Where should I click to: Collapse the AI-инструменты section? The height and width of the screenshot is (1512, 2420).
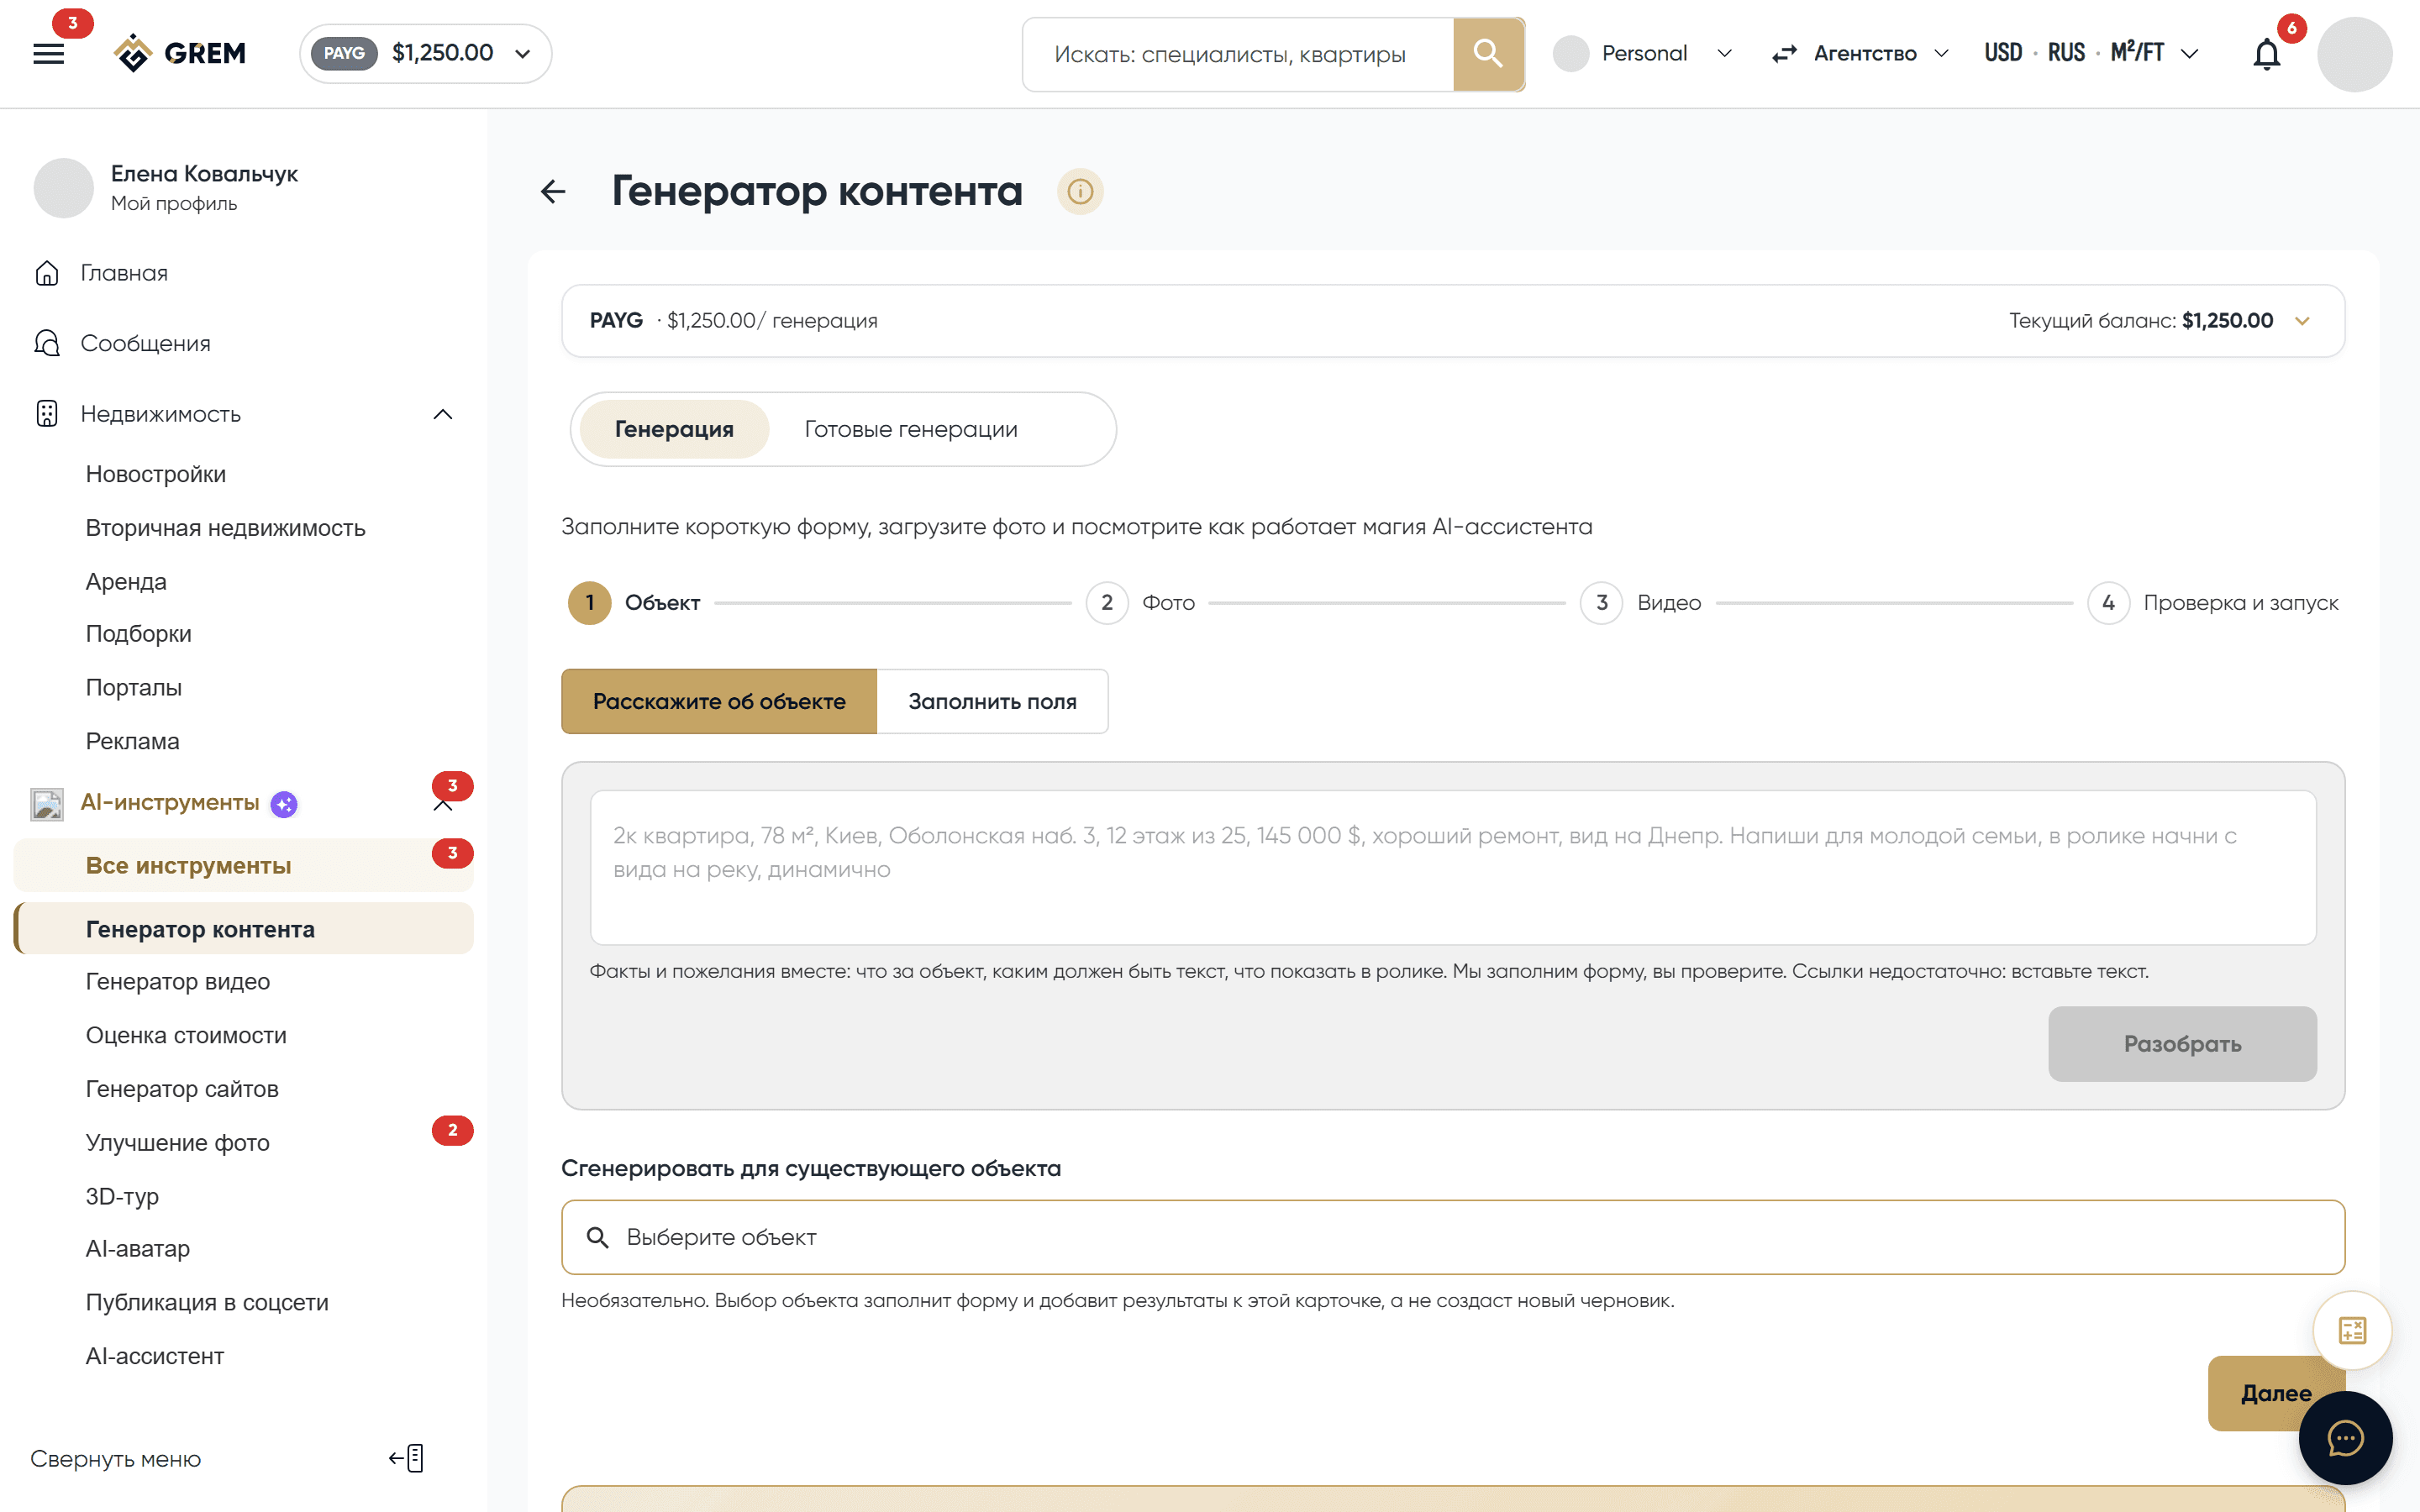click(x=442, y=806)
